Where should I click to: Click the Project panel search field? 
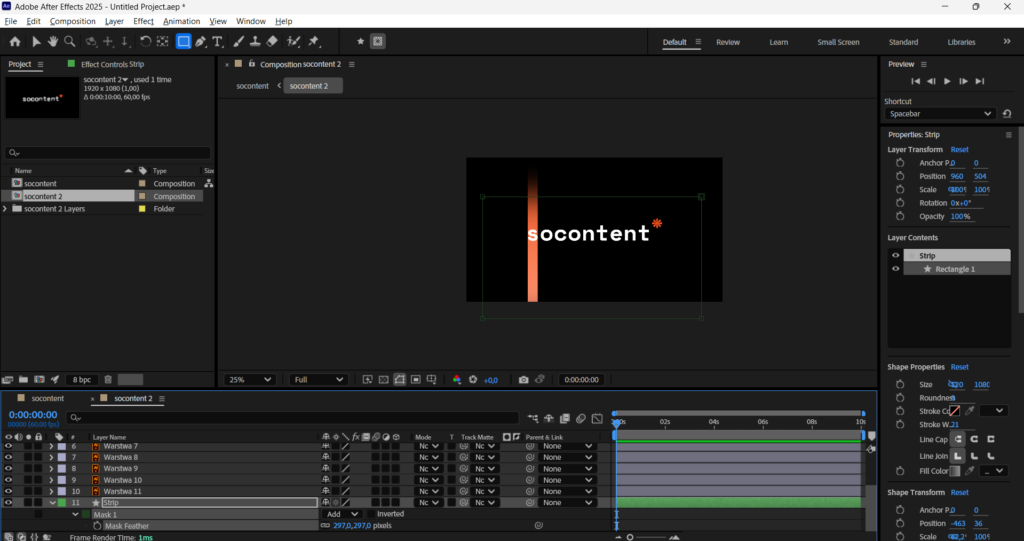pyautogui.click(x=108, y=153)
